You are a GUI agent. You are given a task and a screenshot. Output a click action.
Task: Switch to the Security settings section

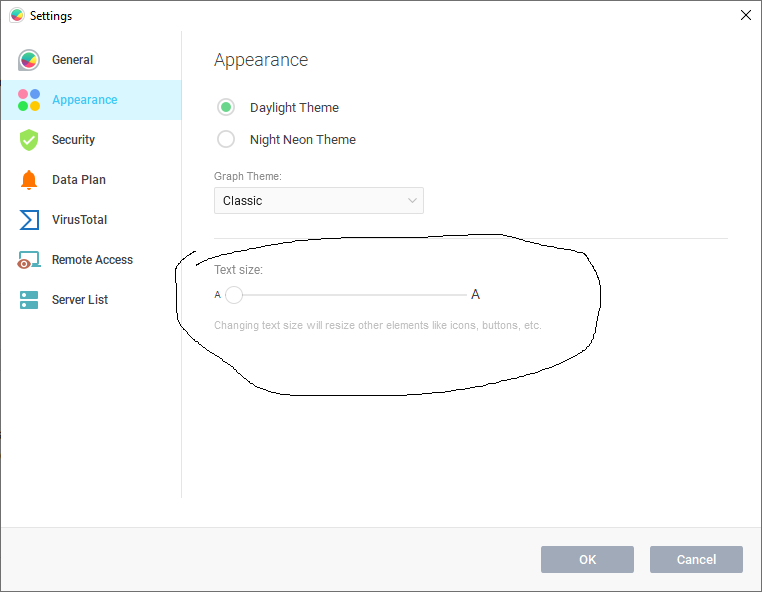click(x=73, y=140)
